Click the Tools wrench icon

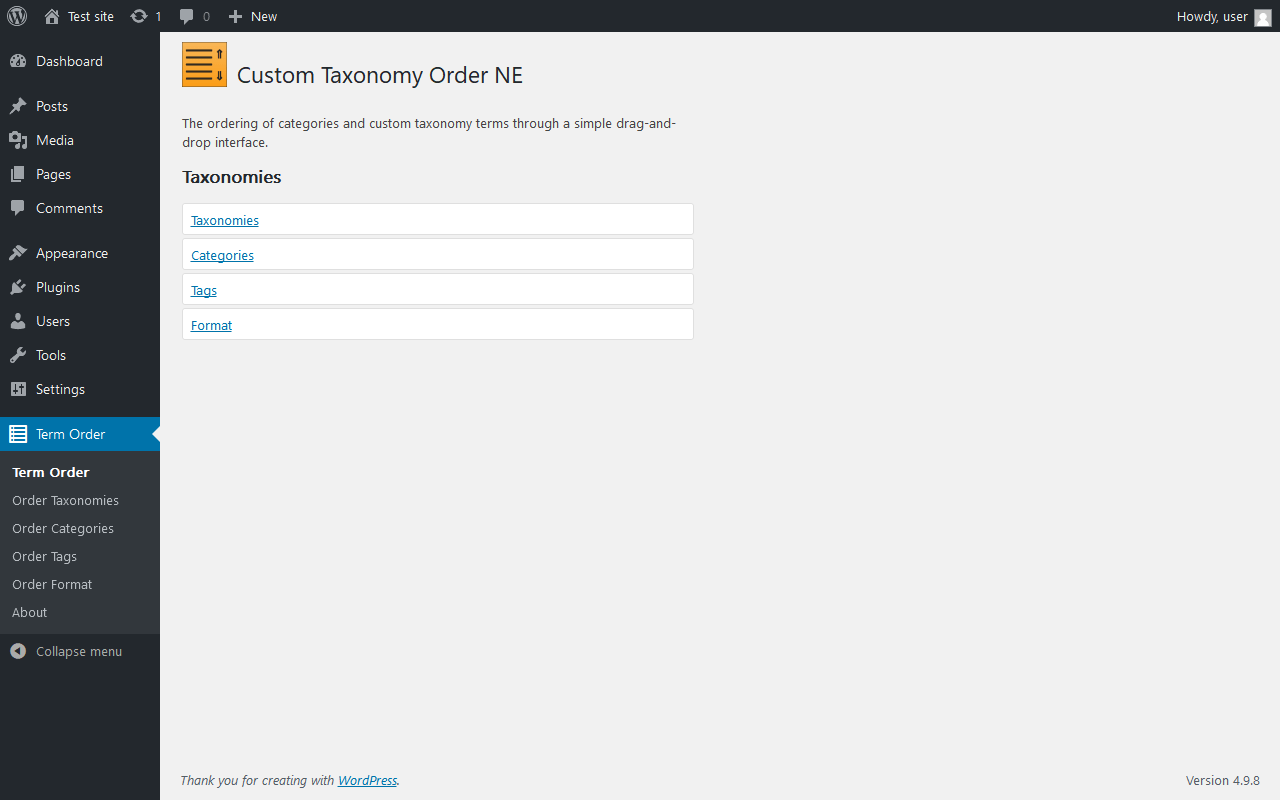18,355
